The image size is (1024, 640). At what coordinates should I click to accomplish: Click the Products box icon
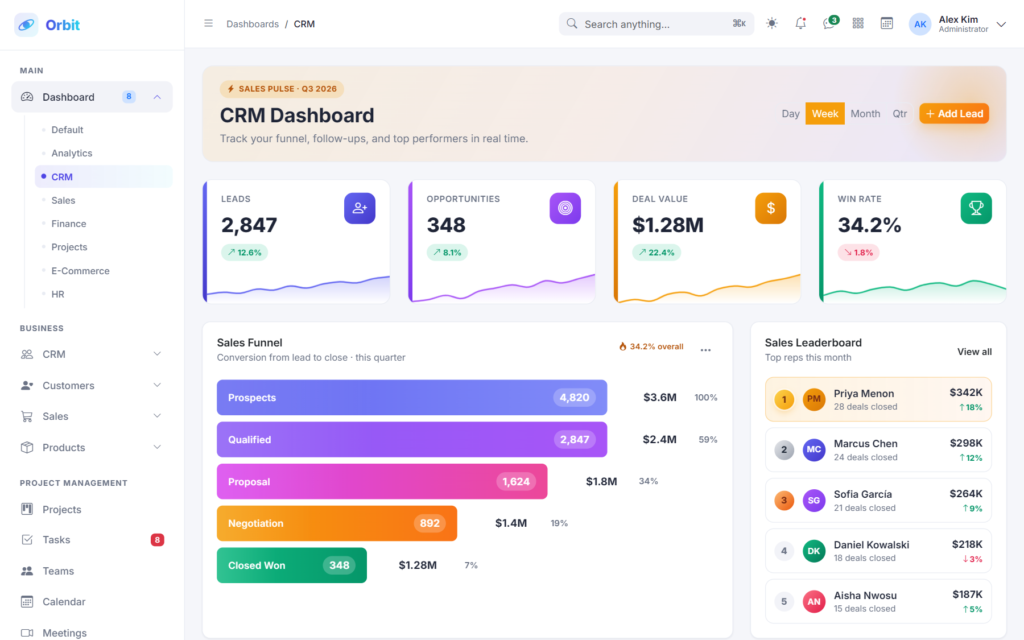point(27,447)
